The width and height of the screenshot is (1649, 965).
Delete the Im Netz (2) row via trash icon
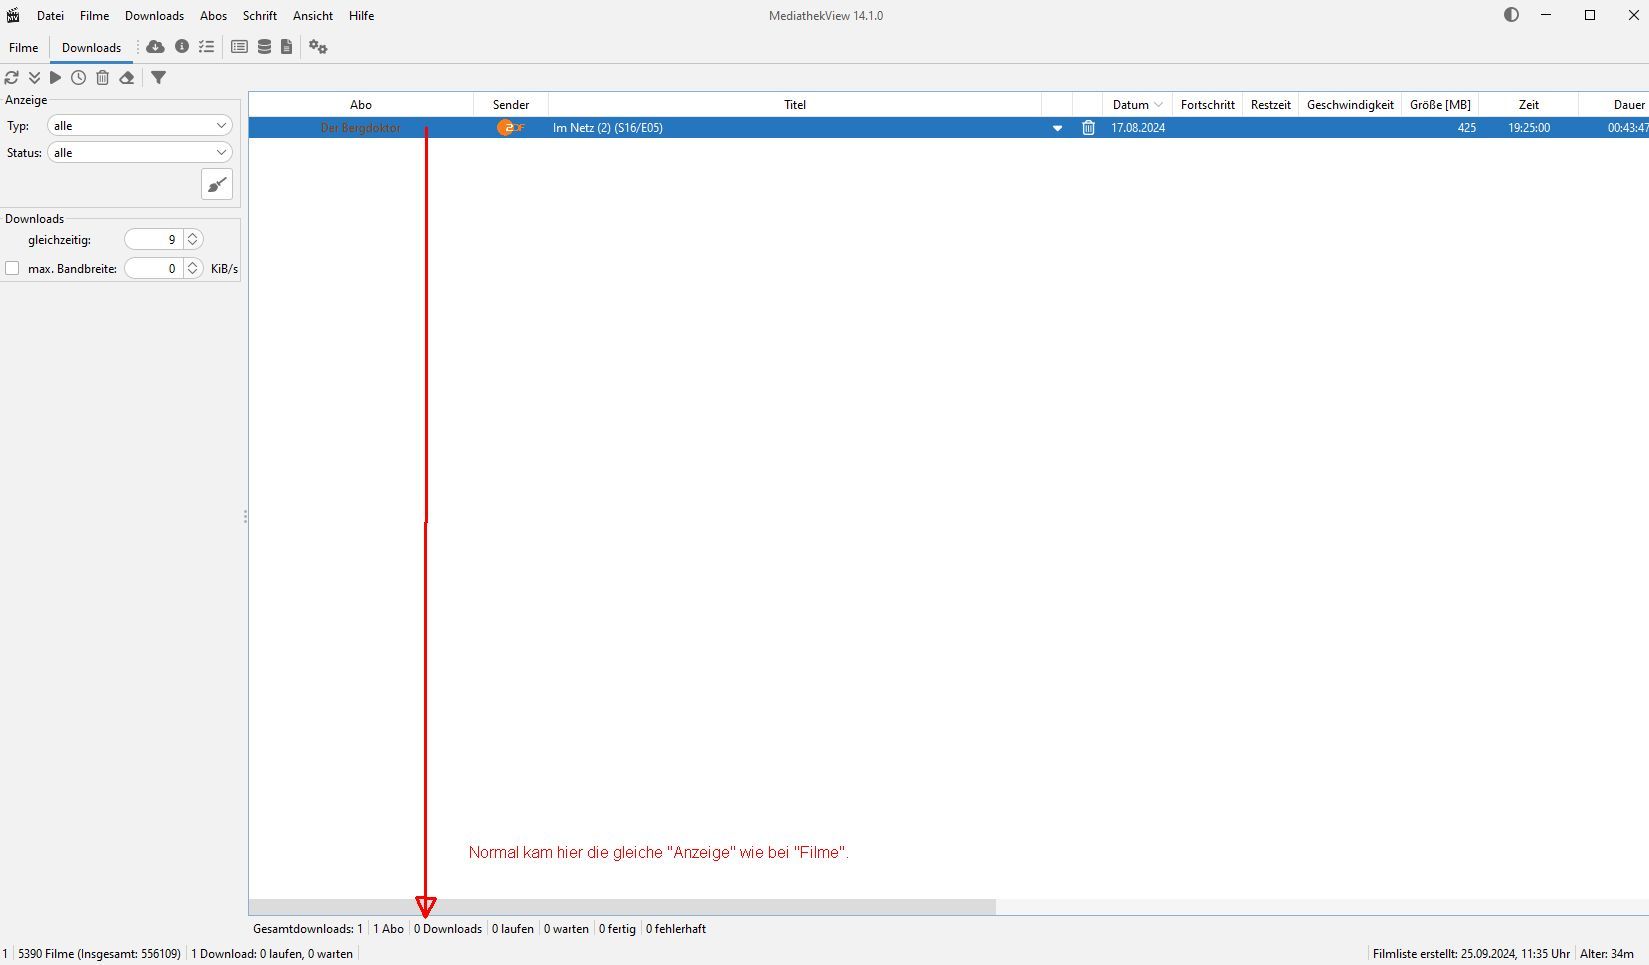(x=1088, y=128)
